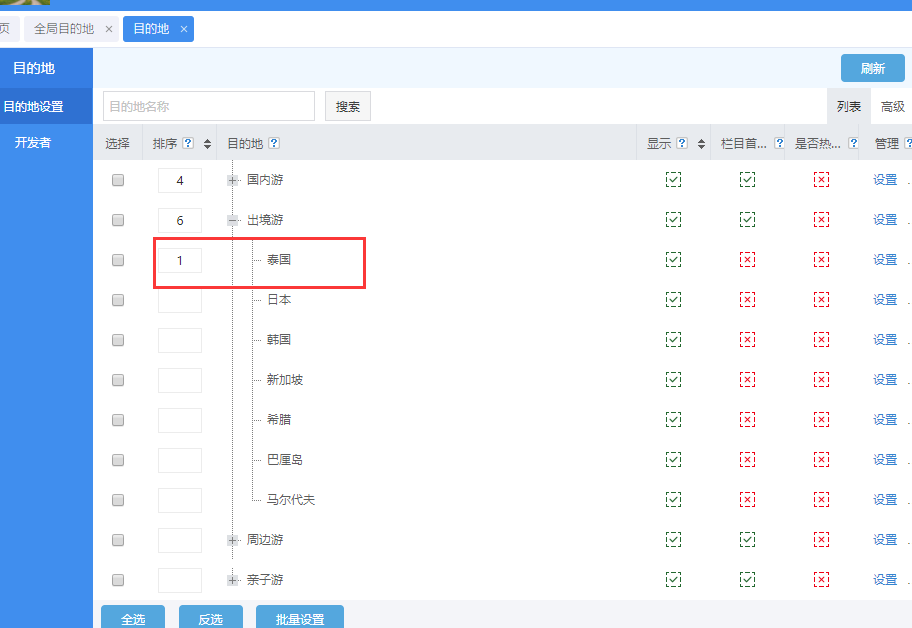Image resolution: width=912 pixels, height=628 pixels.
Task: Toggle the red 是否热门 icon for 国内游
Action: pyautogui.click(x=821, y=180)
